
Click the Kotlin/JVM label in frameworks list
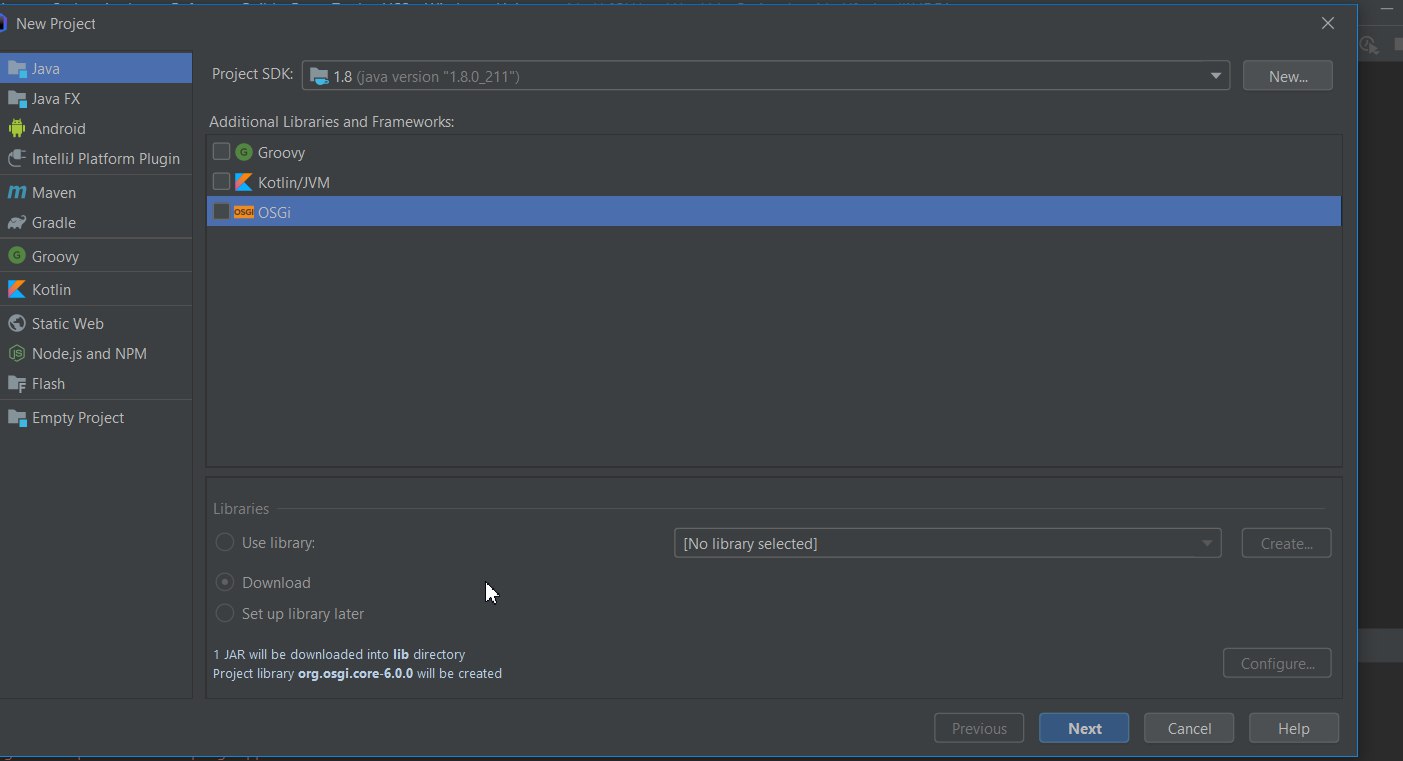(x=294, y=182)
